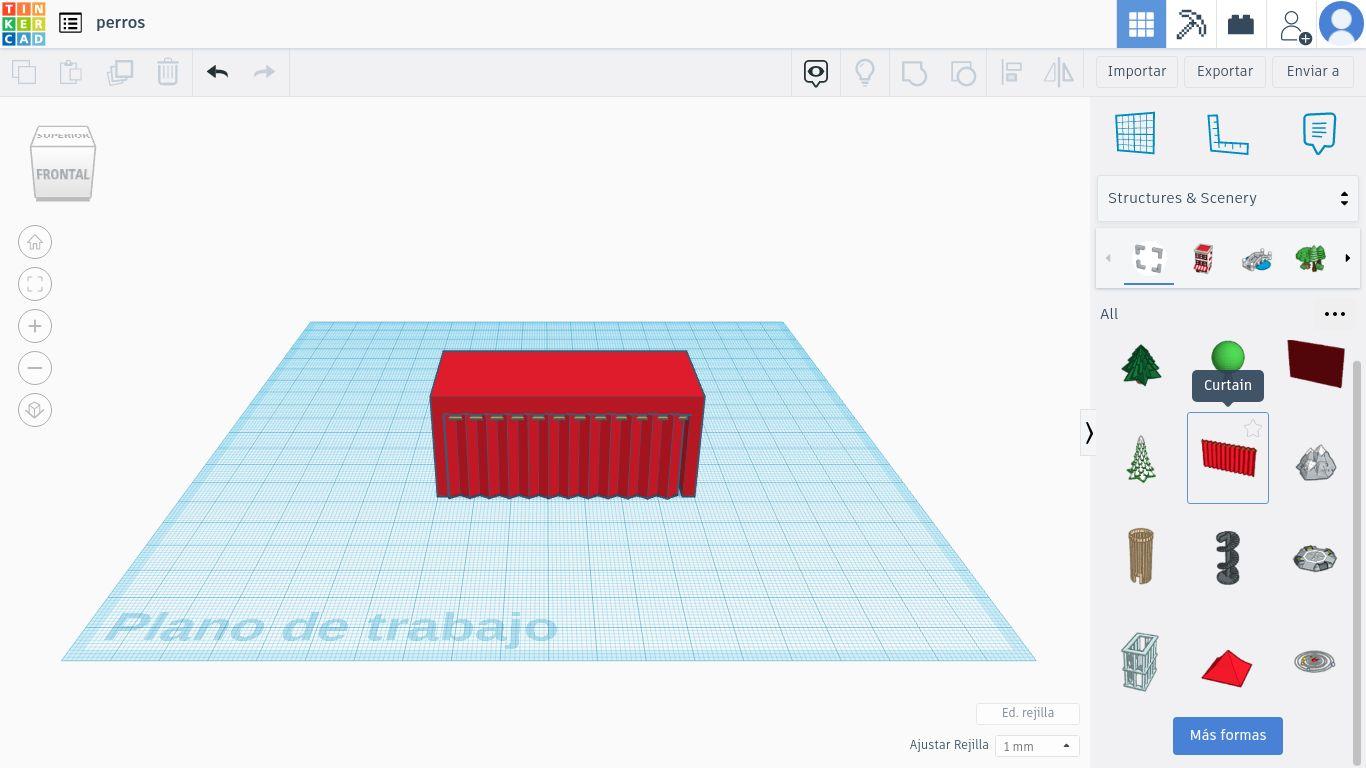Favorite the Curtain shape with star

(1252, 428)
